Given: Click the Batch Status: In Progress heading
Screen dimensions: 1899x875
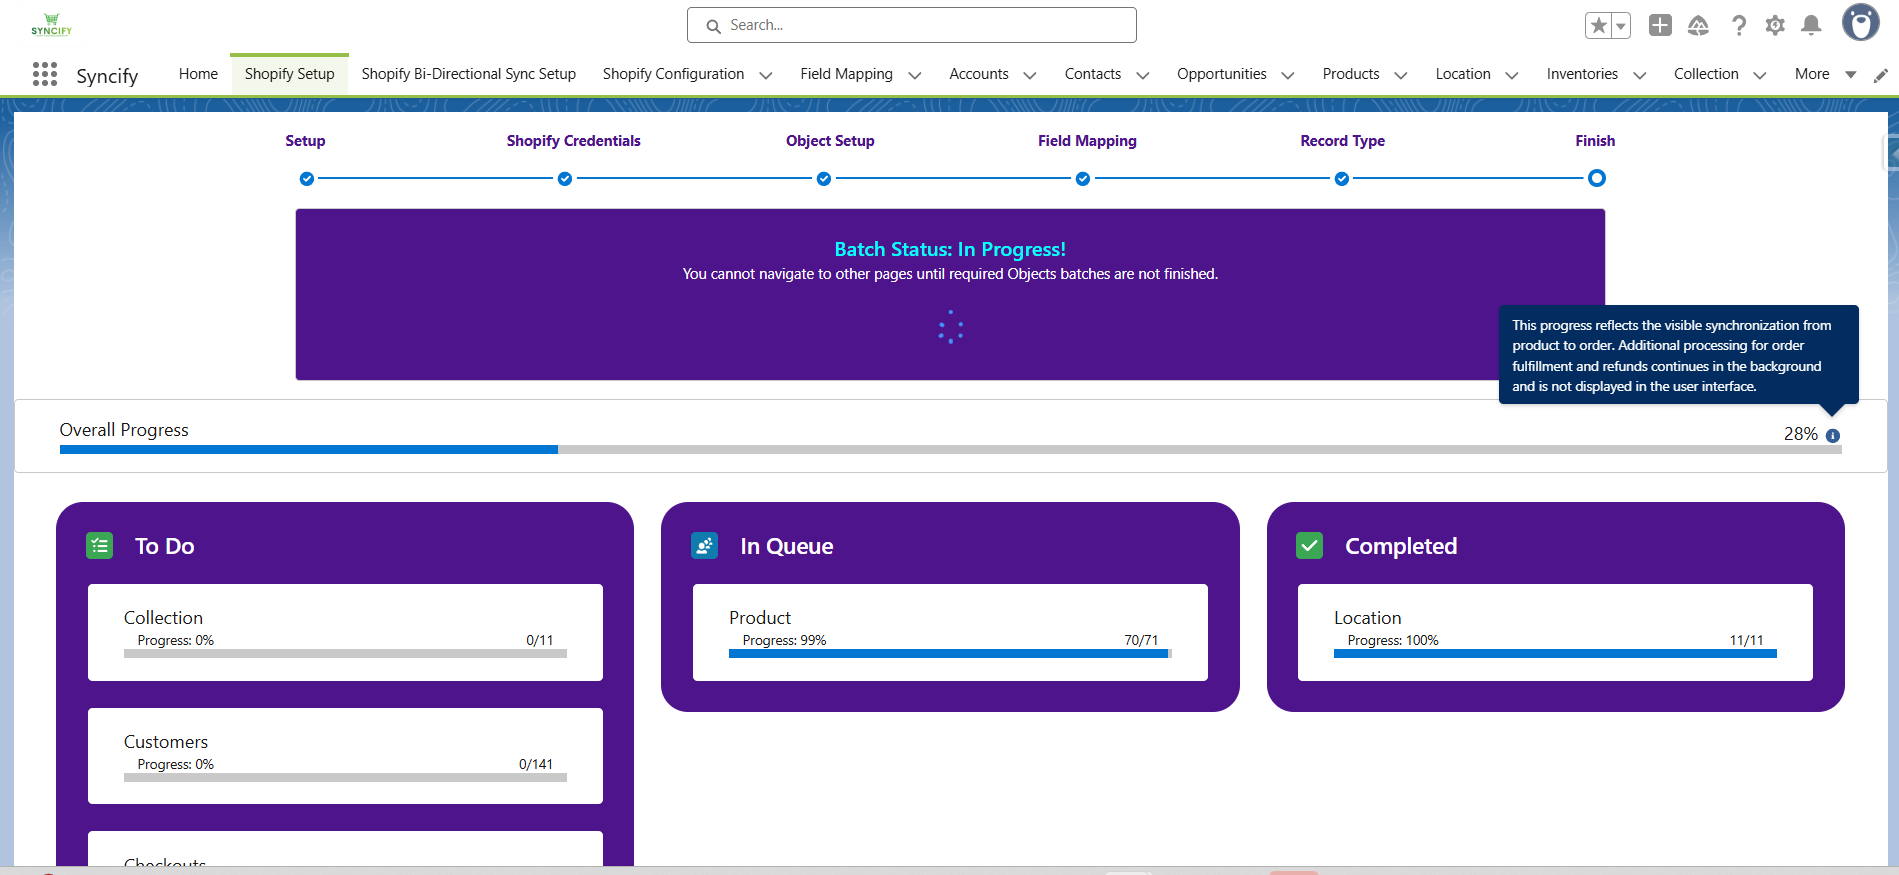Looking at the screenshot, I should tap(950, 249).
